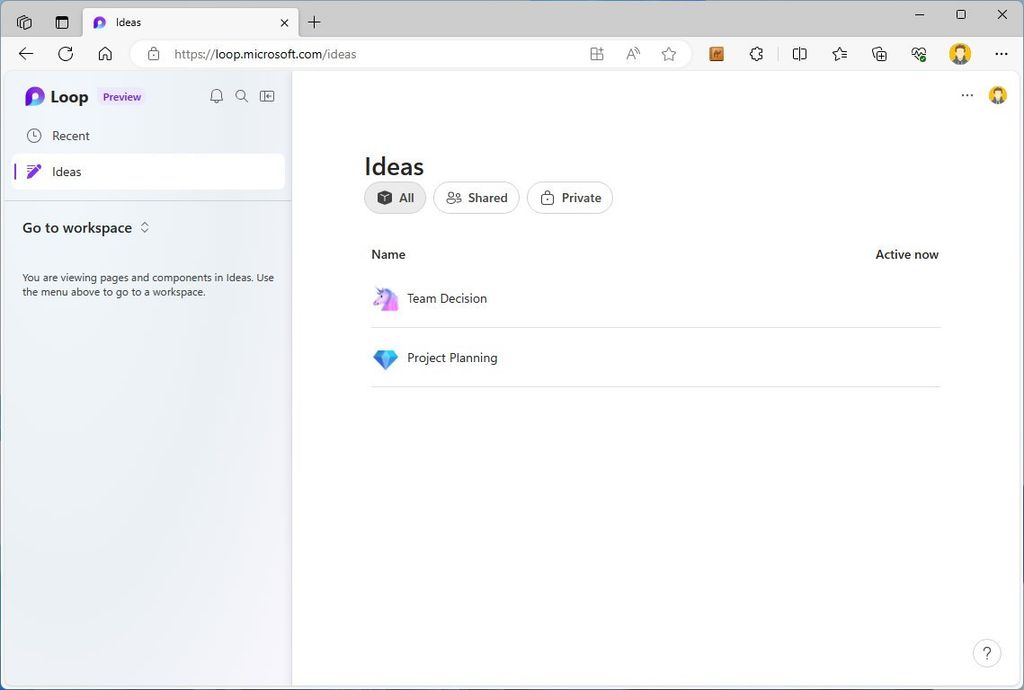Switch to the Recent section
The image size is (1024, 690).
[x=70, y=135]
